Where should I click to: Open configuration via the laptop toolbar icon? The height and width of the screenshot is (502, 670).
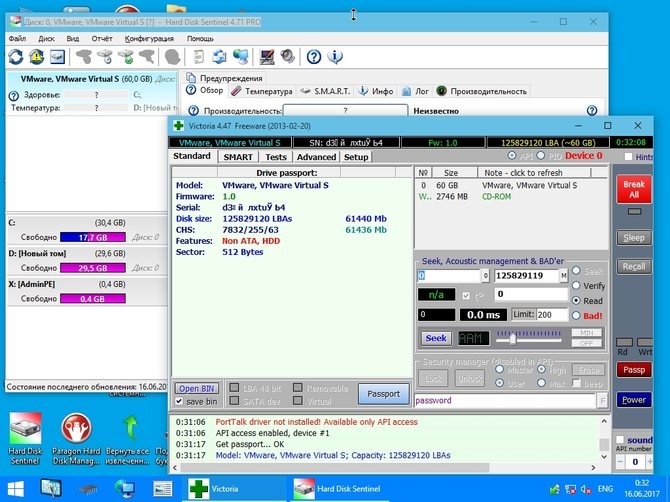(x=267, y=57)
